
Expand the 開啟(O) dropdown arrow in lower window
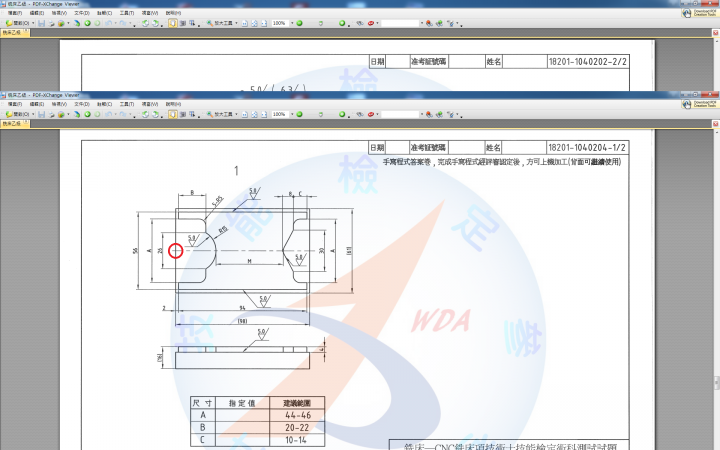(x=33, y=114)
